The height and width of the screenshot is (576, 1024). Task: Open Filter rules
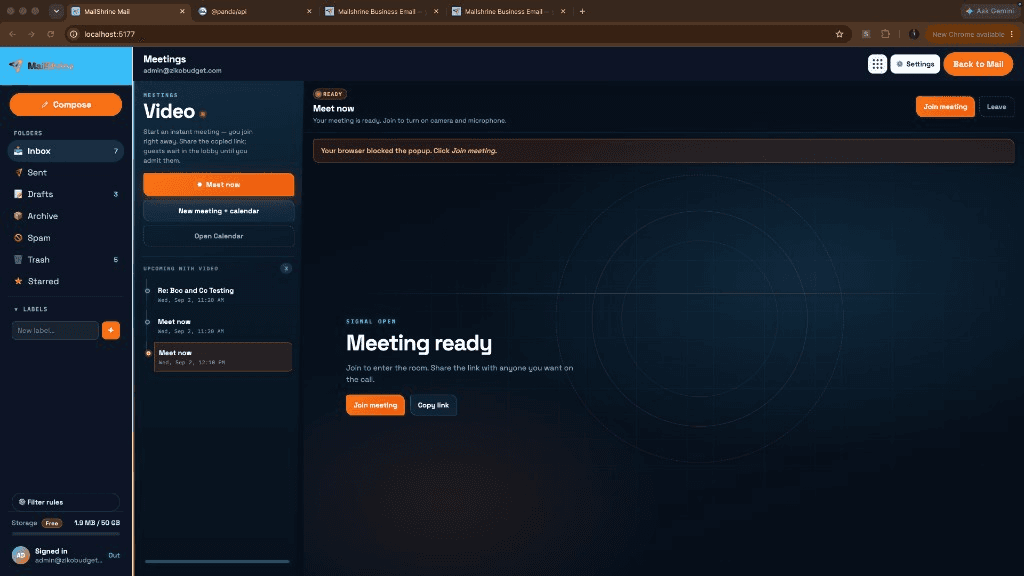coord(65,502)
